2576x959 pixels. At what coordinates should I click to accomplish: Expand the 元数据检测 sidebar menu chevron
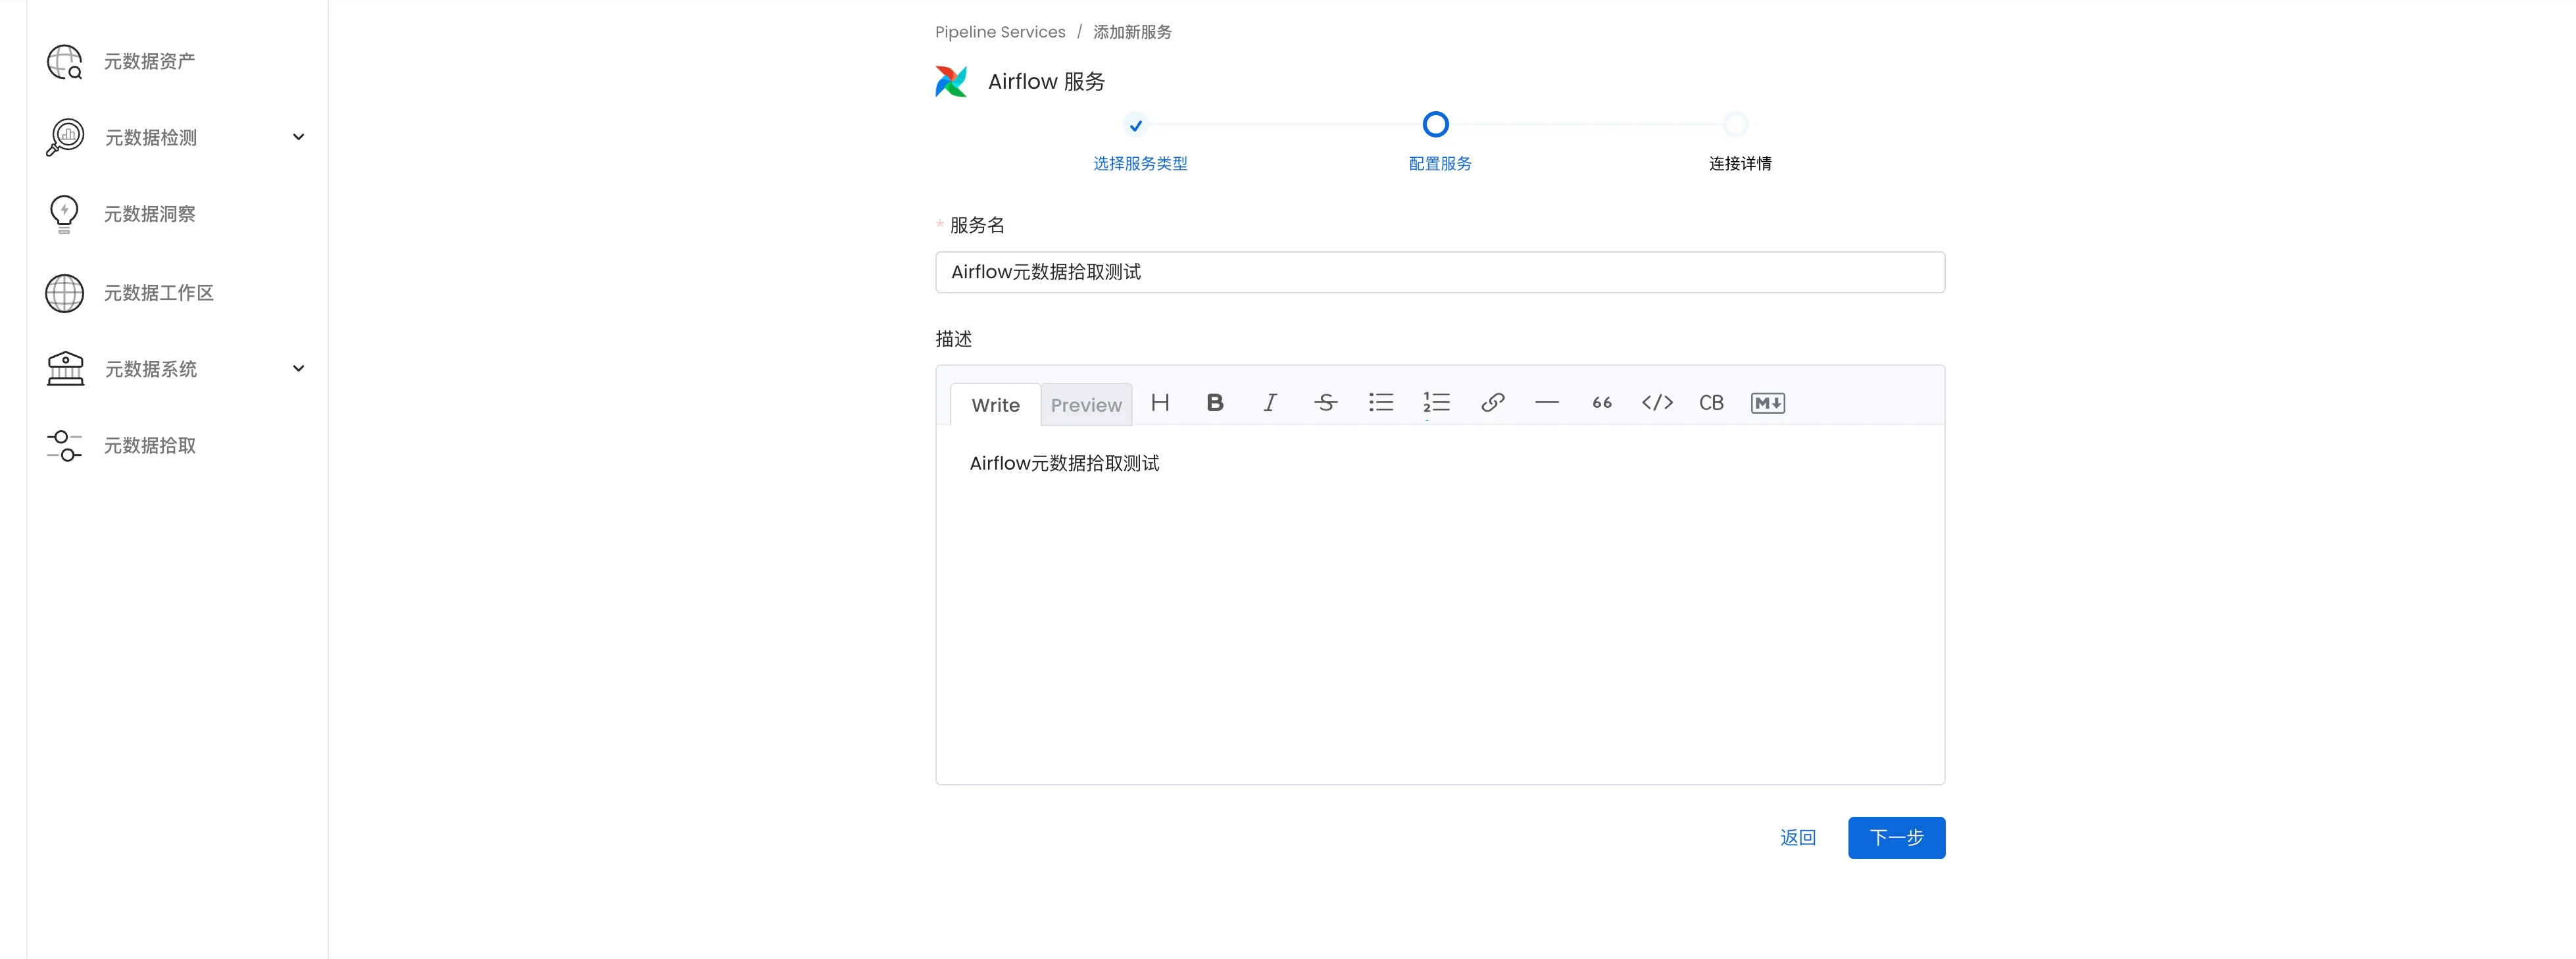298,137
